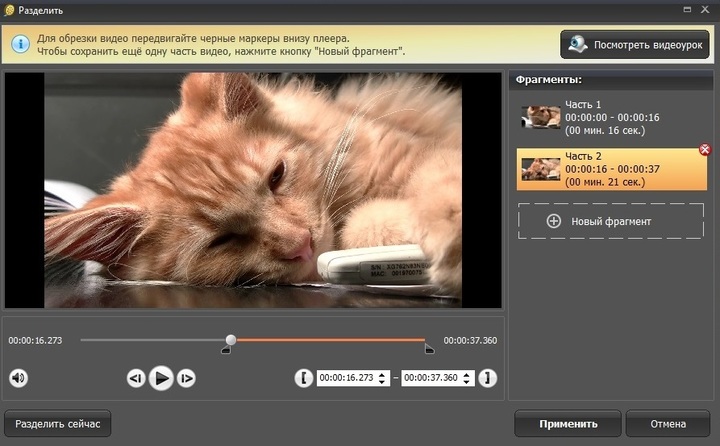The width and height of the screenshot is (720, 446).
Task: Click Применить button
Action: (568, 423)
